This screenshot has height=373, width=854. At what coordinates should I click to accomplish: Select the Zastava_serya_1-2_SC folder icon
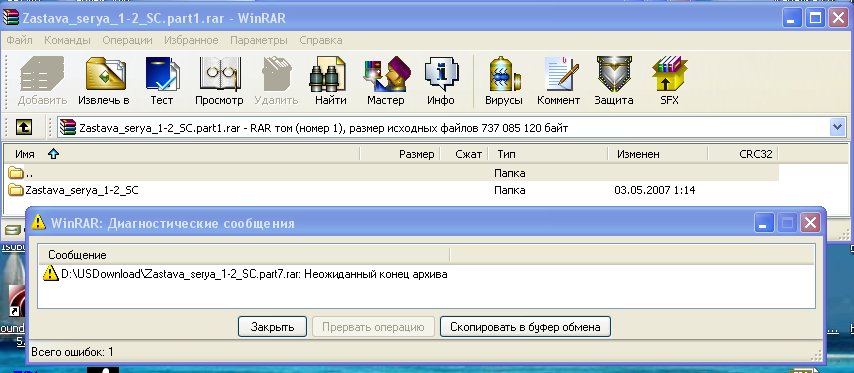(16, 191)
